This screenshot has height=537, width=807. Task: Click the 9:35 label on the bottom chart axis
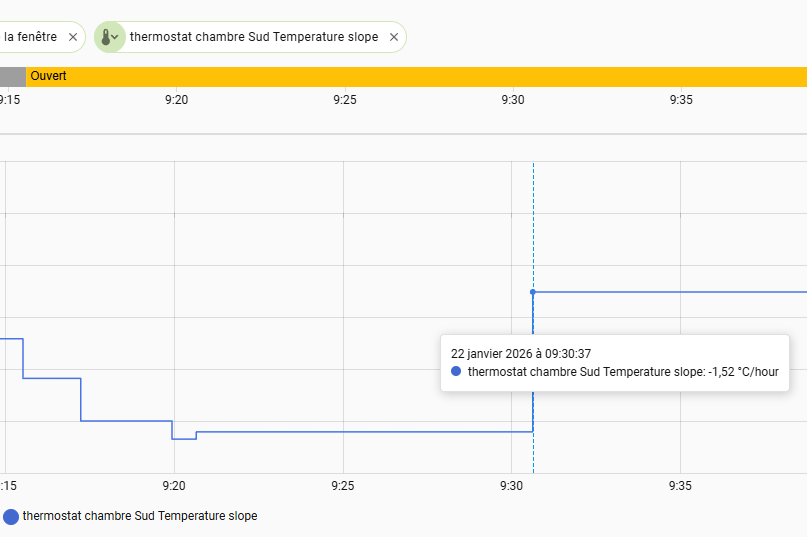click(680, 486)
